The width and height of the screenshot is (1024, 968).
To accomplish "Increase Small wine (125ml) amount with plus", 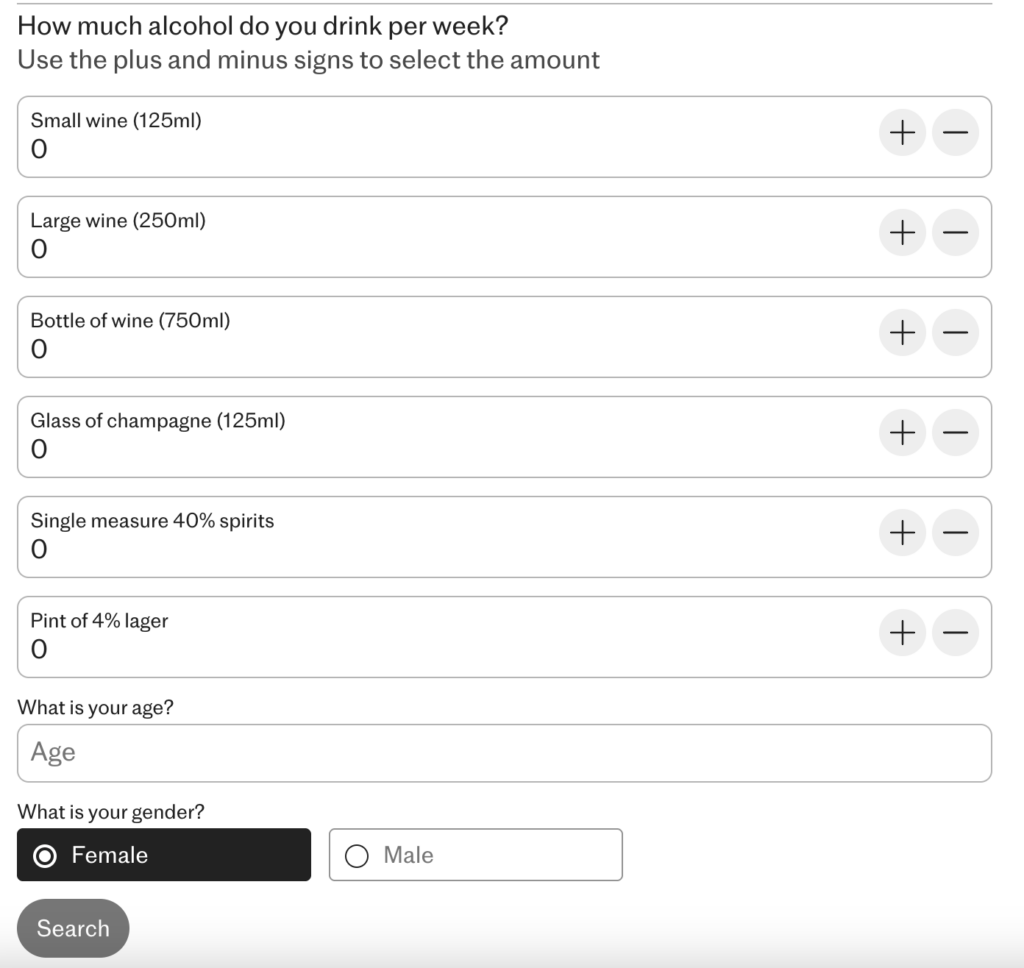I will [902, 133].
